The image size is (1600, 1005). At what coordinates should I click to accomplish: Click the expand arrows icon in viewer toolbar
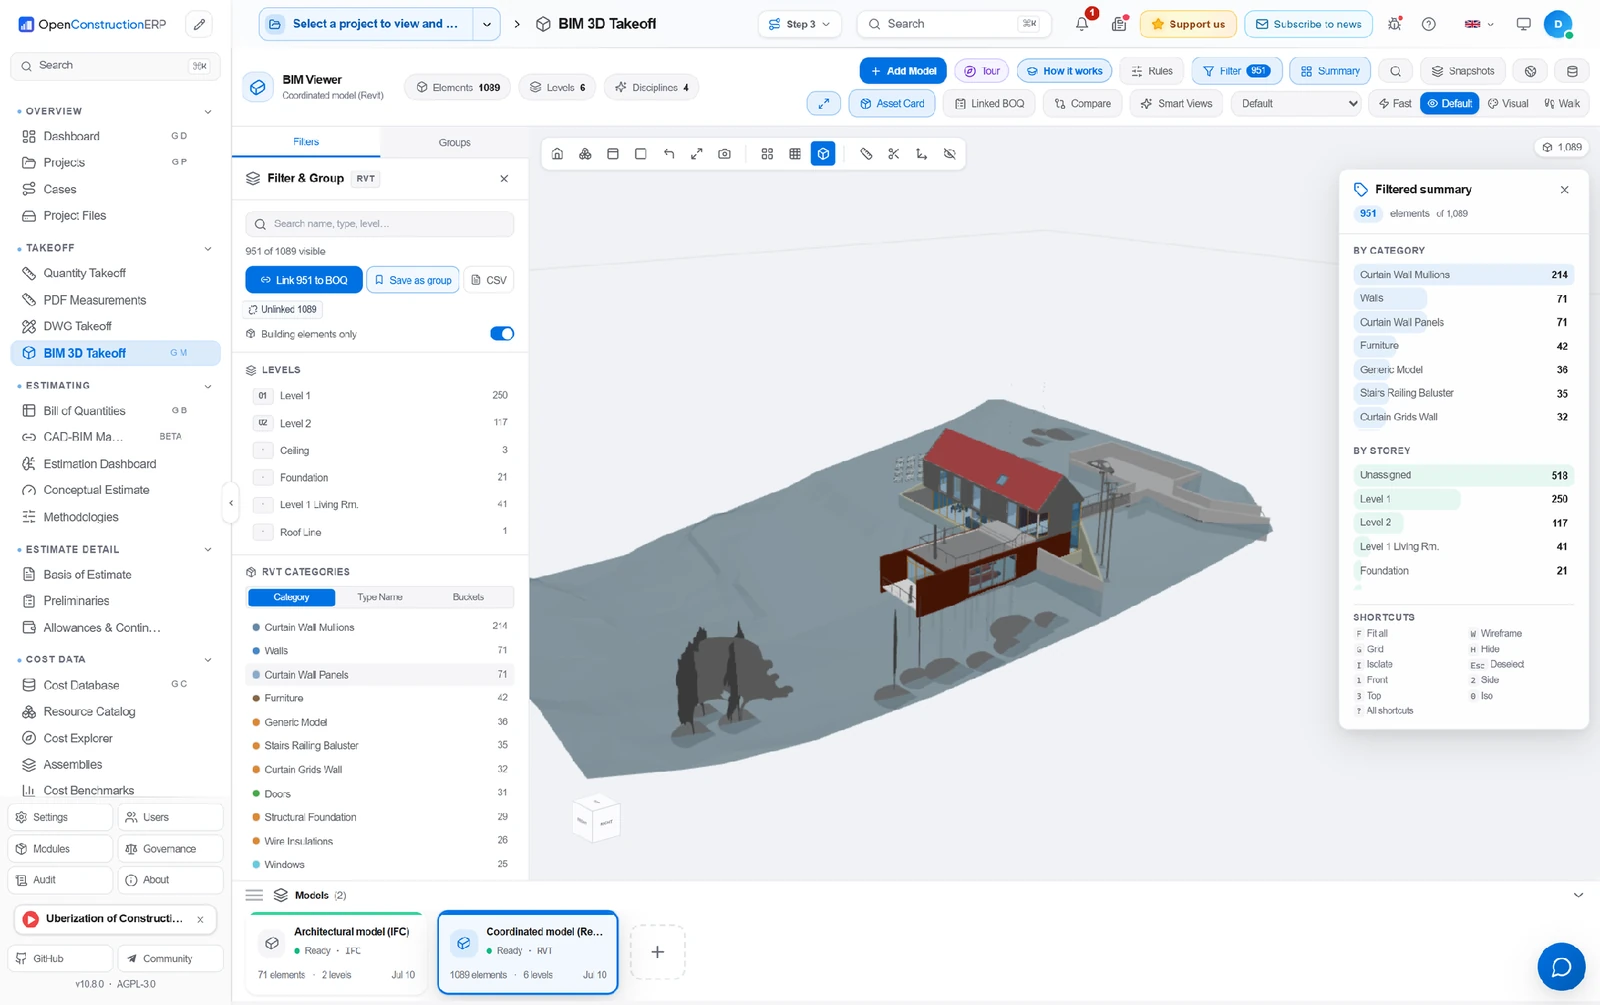coord(697,154)
